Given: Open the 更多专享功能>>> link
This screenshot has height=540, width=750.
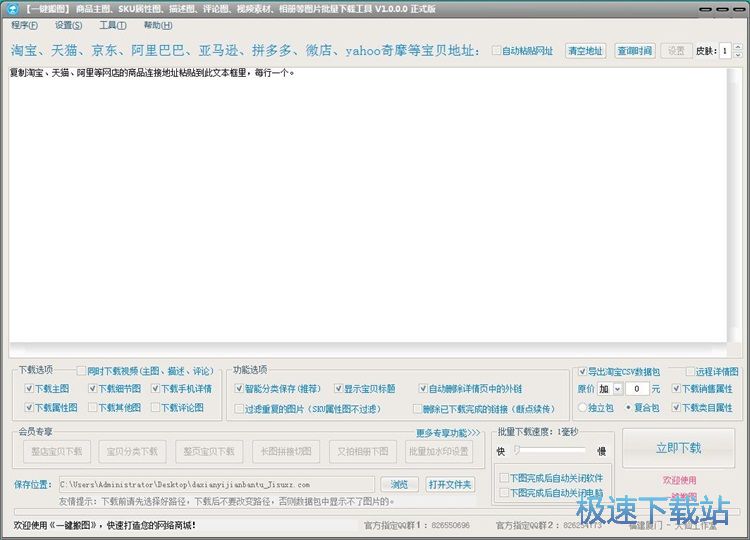Looking at the screenshot, I should point(447,433).
